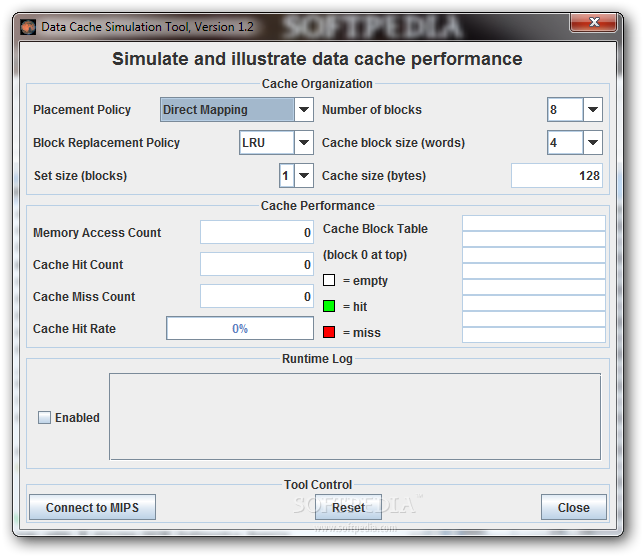
Task: Click the '= empty' legend text
Action: (365, 281)
